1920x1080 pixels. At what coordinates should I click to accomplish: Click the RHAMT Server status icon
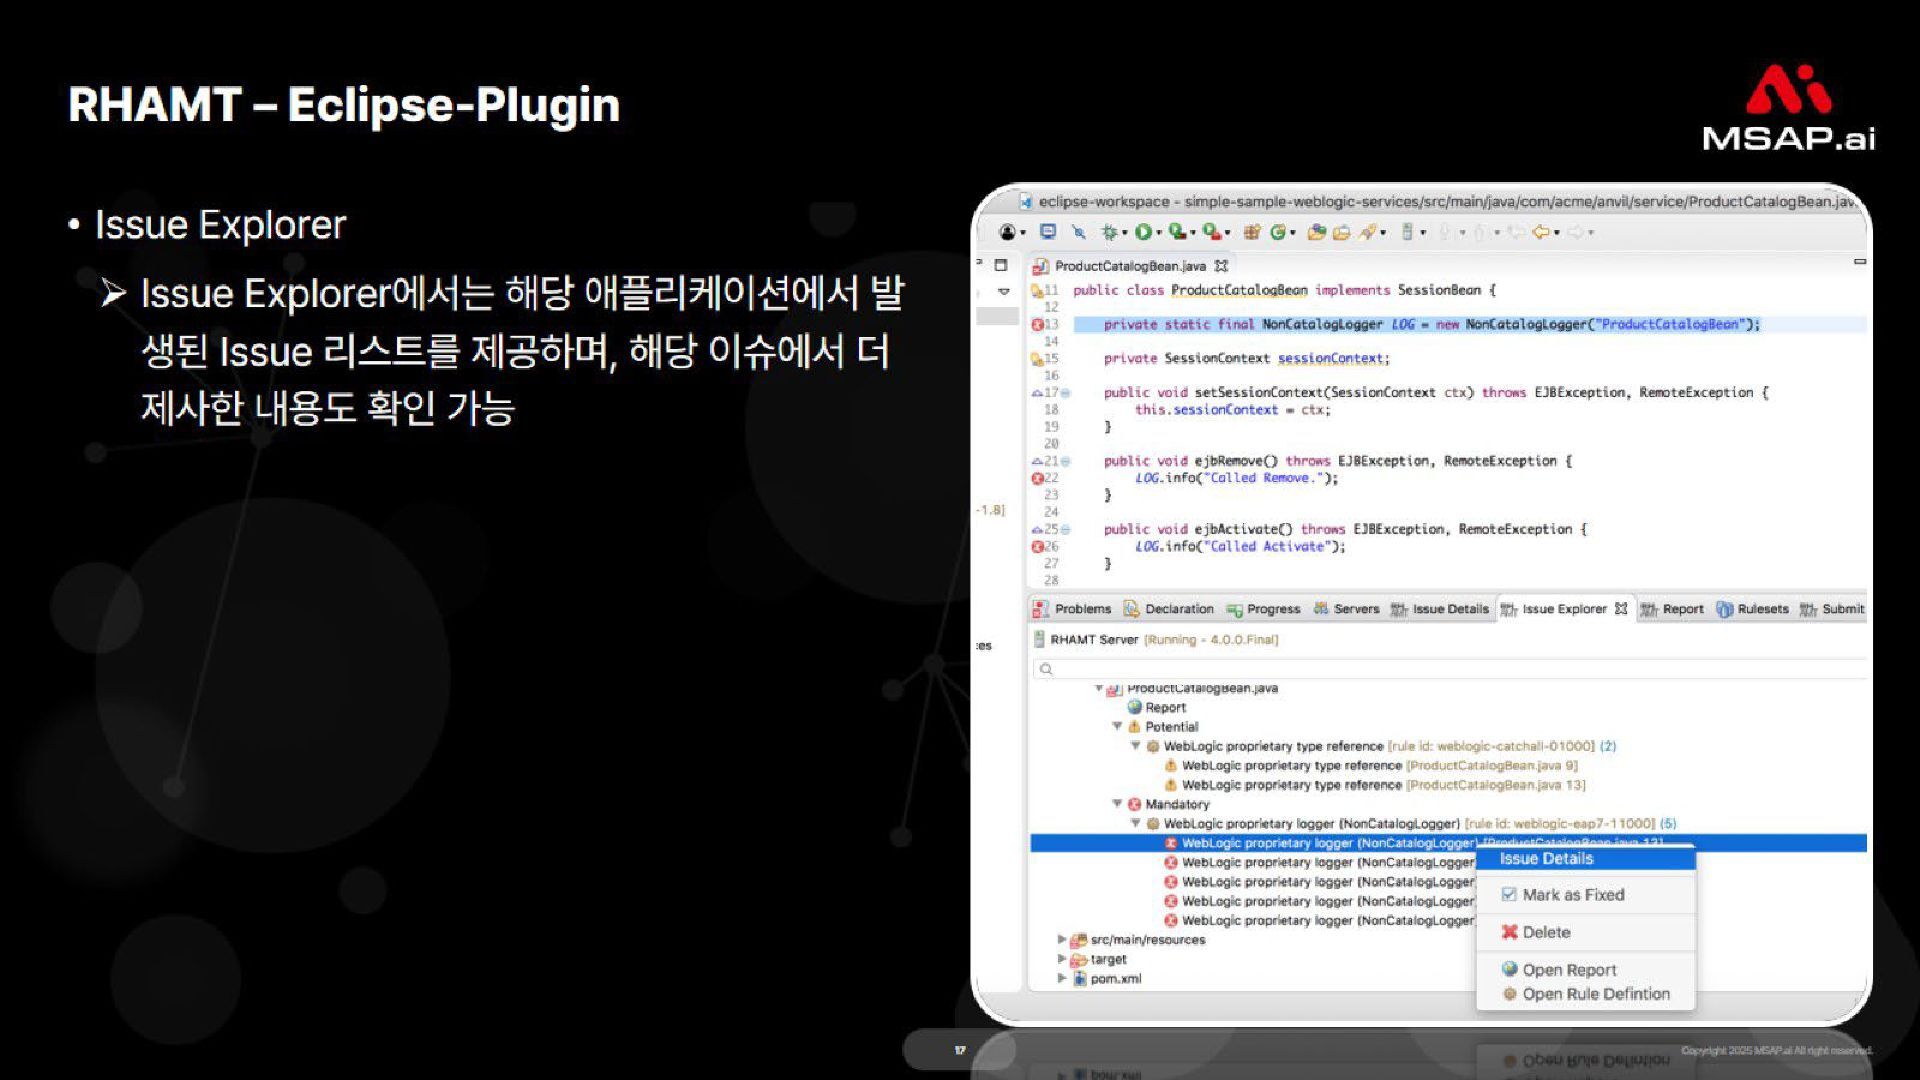pos(1039,639)
